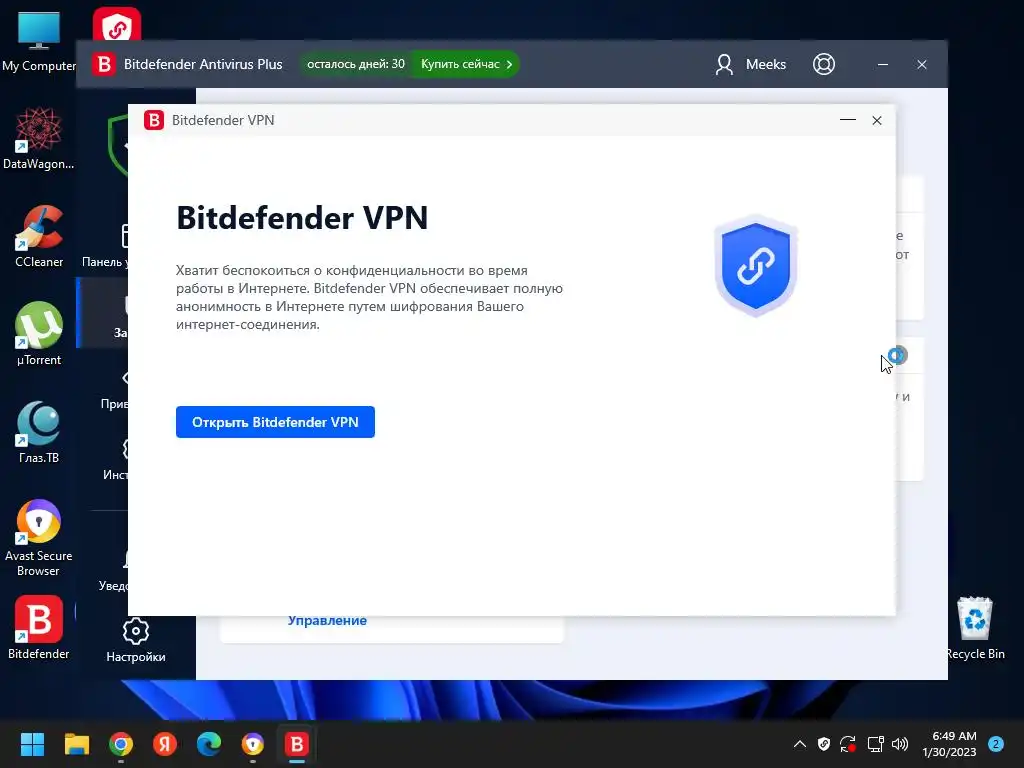The image size is (1024, 768).
Task: Switch to Google Chrome in the taskbar
Action: pos(121,744)
